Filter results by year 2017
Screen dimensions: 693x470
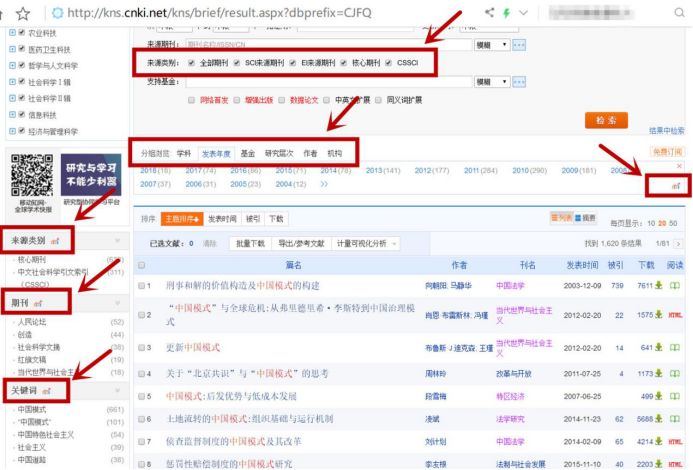coord(201,171)
